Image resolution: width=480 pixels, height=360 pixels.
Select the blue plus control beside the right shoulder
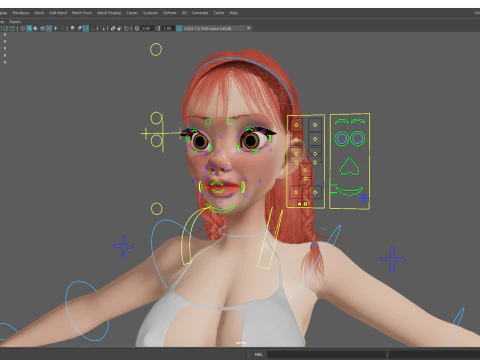click(392, 259)
